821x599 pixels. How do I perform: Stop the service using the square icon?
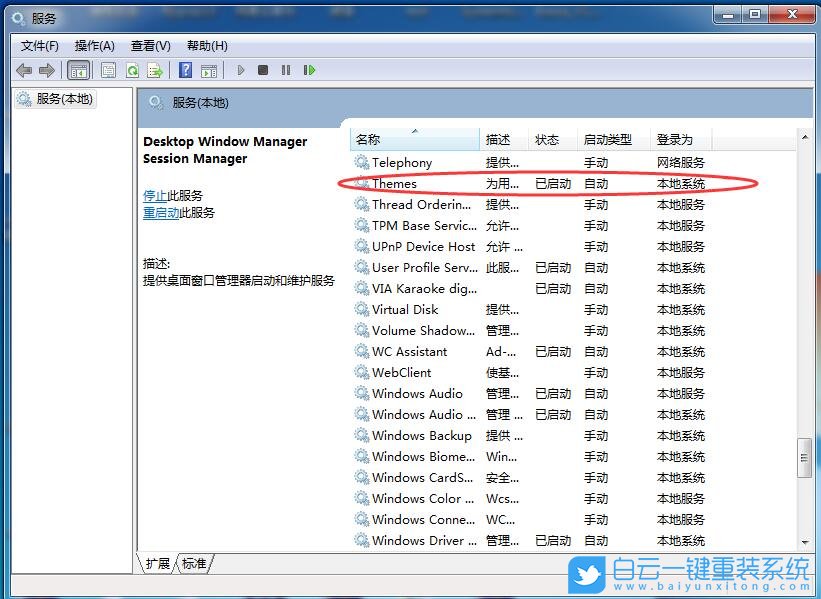tap(263, 70)
